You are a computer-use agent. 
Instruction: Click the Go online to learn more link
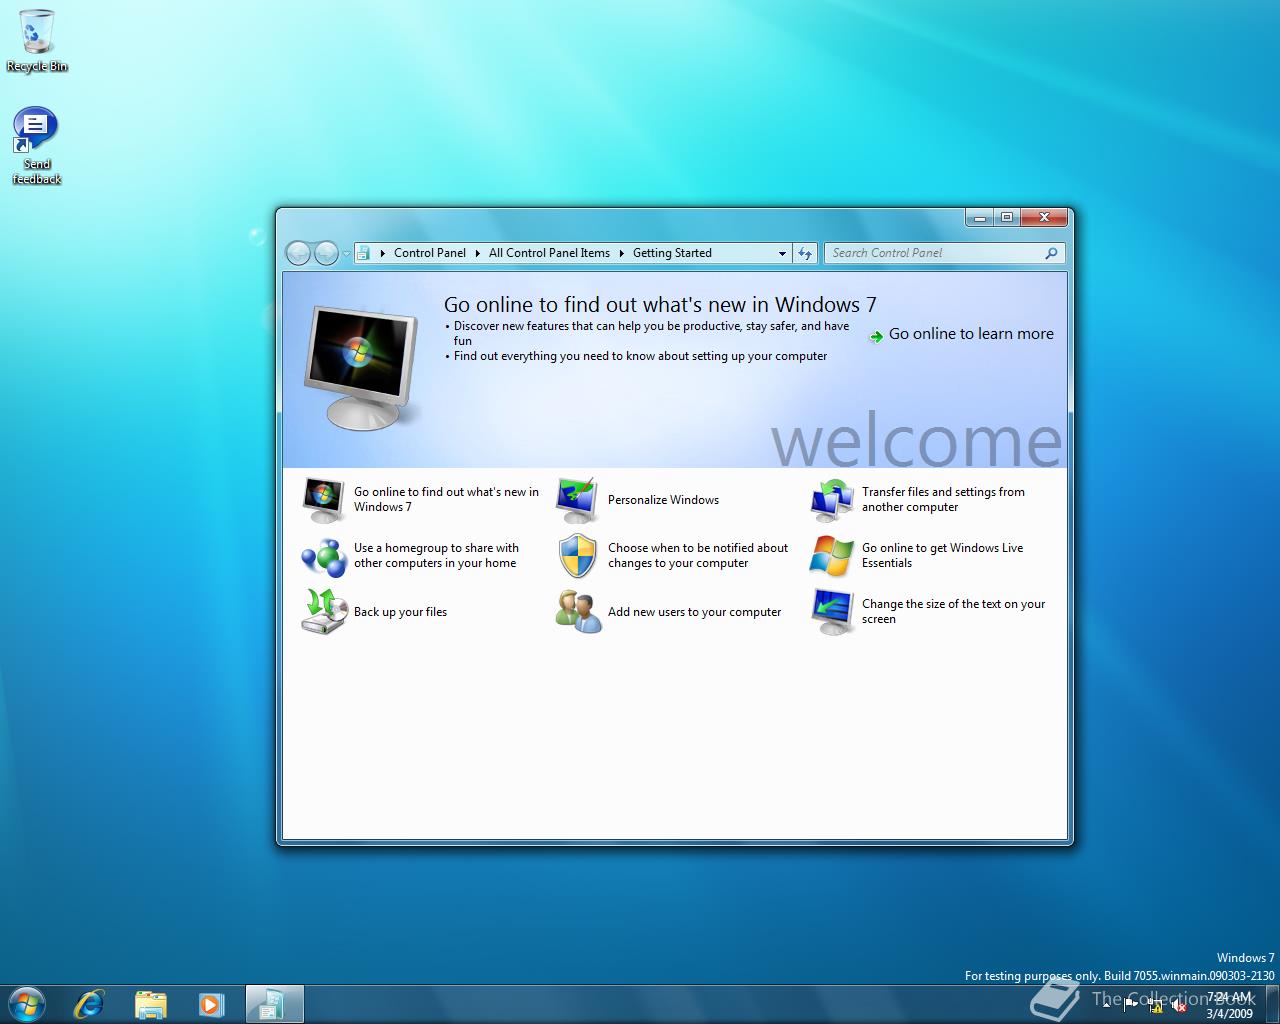(x=971, y=334)
